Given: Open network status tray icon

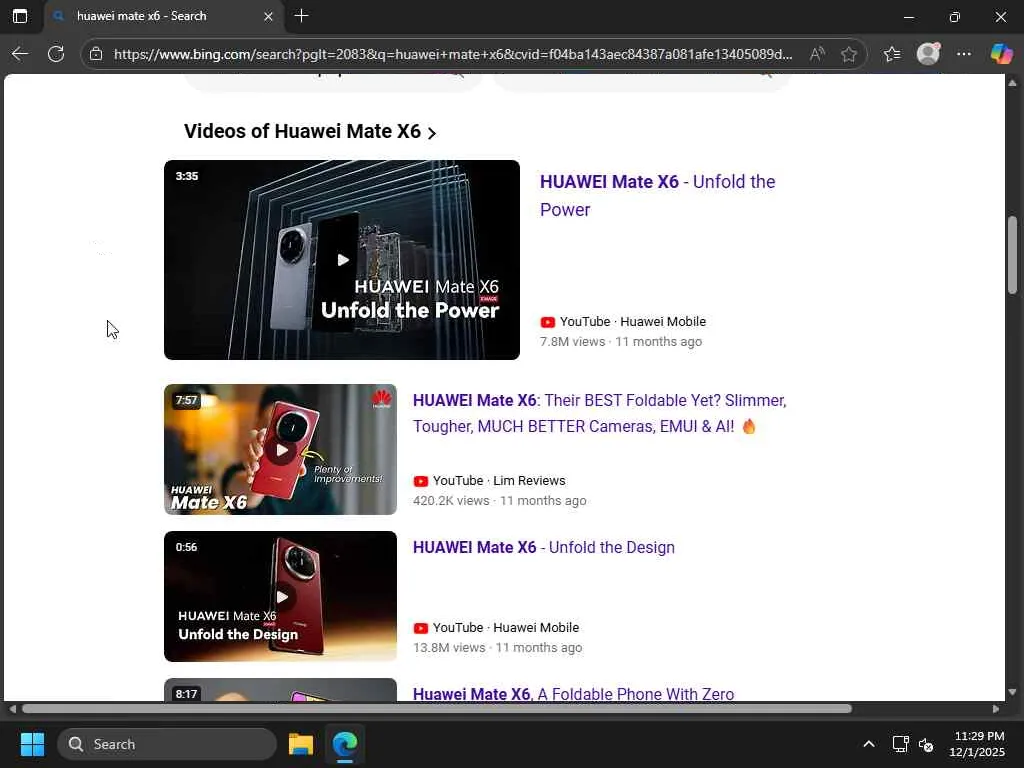Looking at the screenshot, I should (x=901, y=744).
